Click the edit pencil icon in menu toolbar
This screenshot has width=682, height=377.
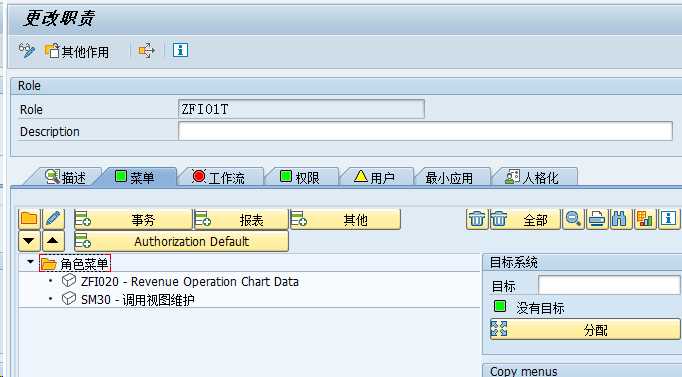53,219
